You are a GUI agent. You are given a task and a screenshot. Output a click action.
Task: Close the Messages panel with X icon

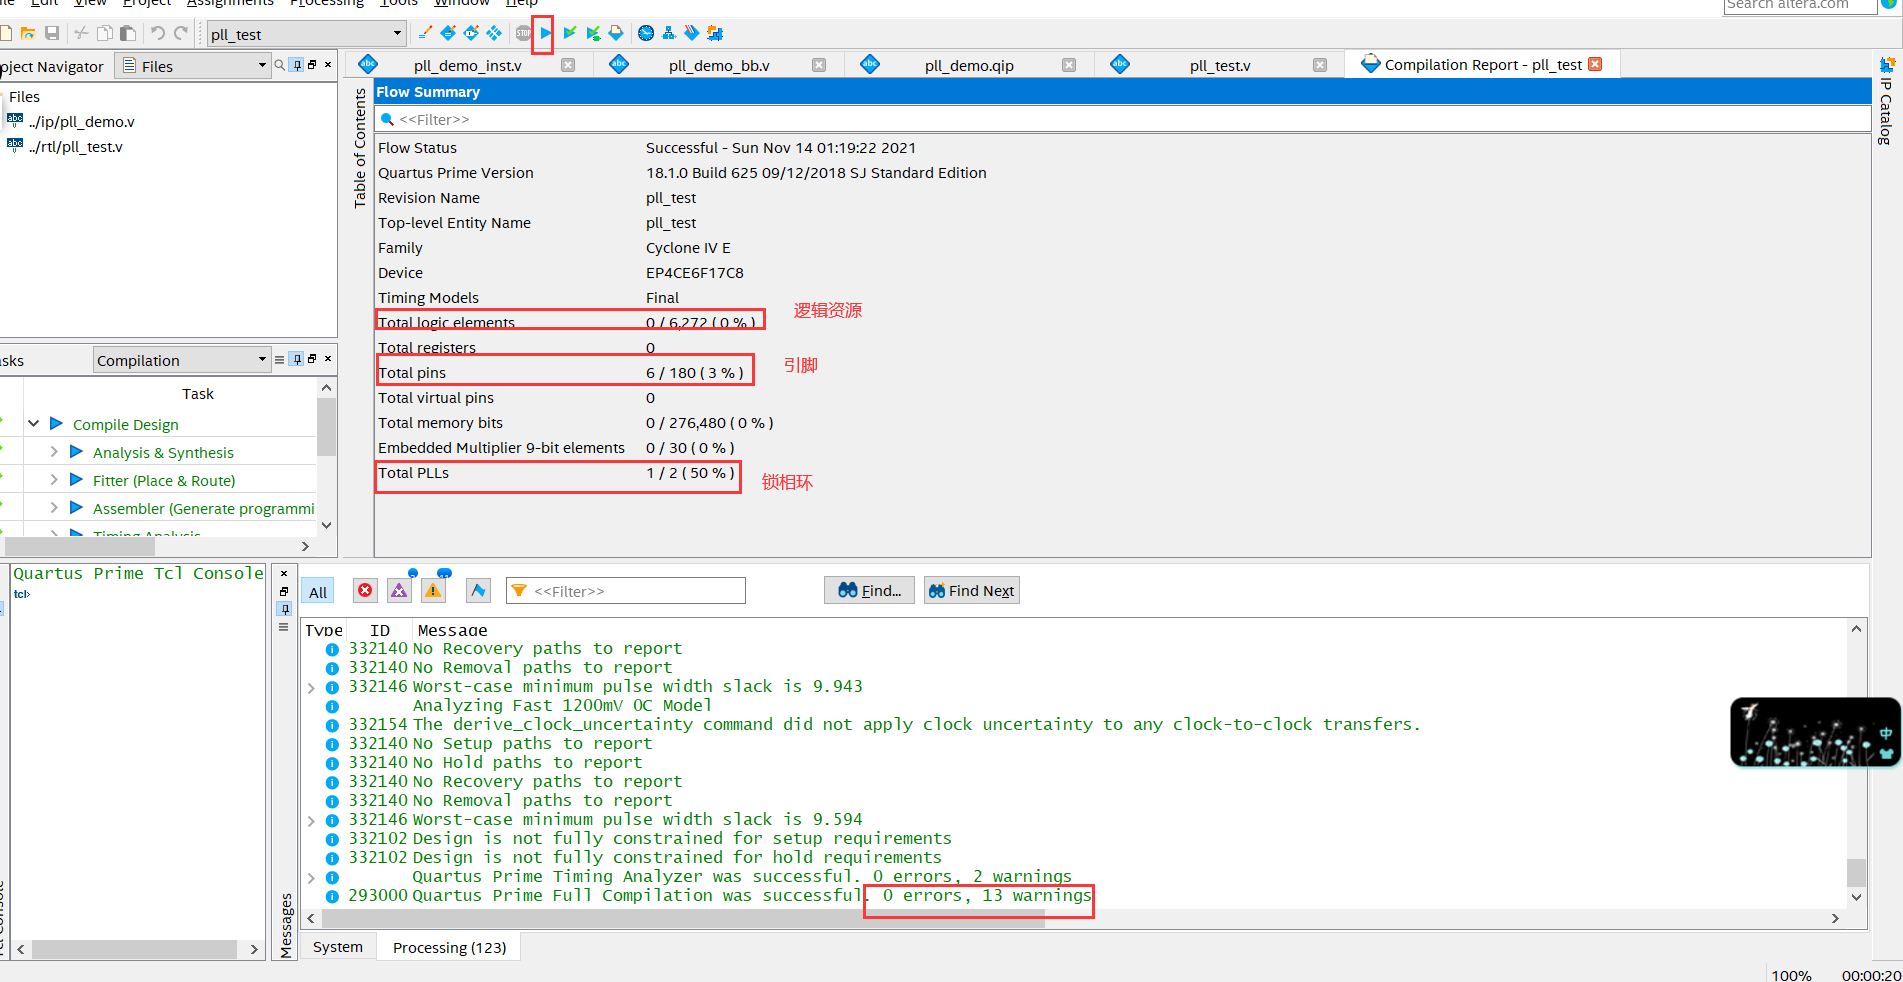point(285,573)
